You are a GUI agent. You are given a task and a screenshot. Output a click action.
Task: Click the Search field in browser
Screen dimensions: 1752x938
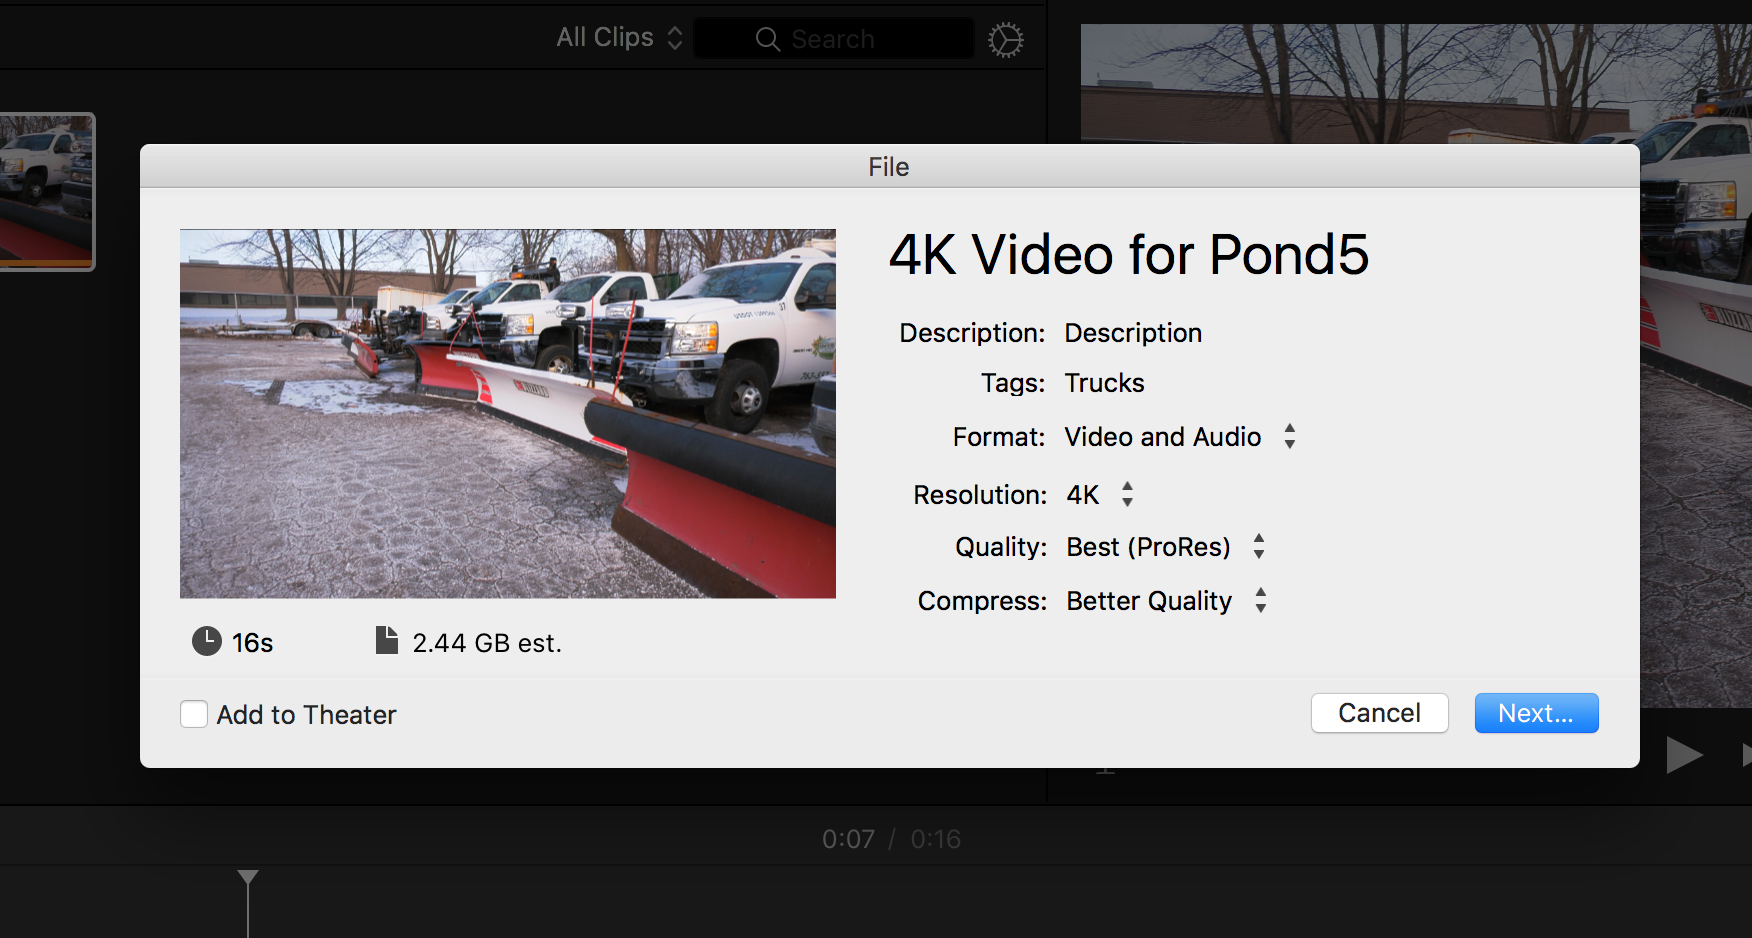coord(833,39)
